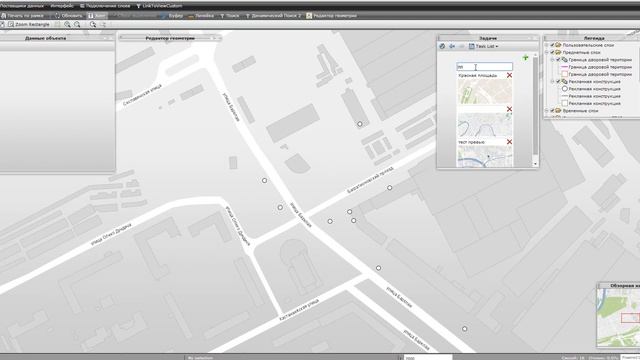Open the Красная площадь map thumbnail

484,91
